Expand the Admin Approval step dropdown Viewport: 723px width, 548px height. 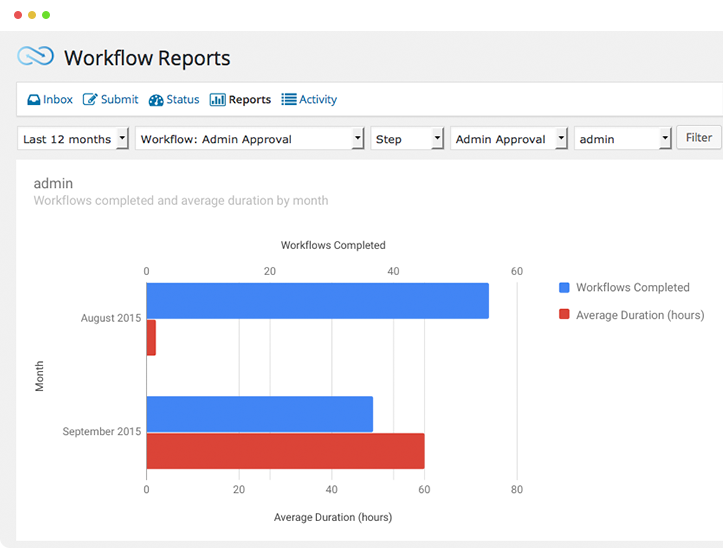[509, 139]
